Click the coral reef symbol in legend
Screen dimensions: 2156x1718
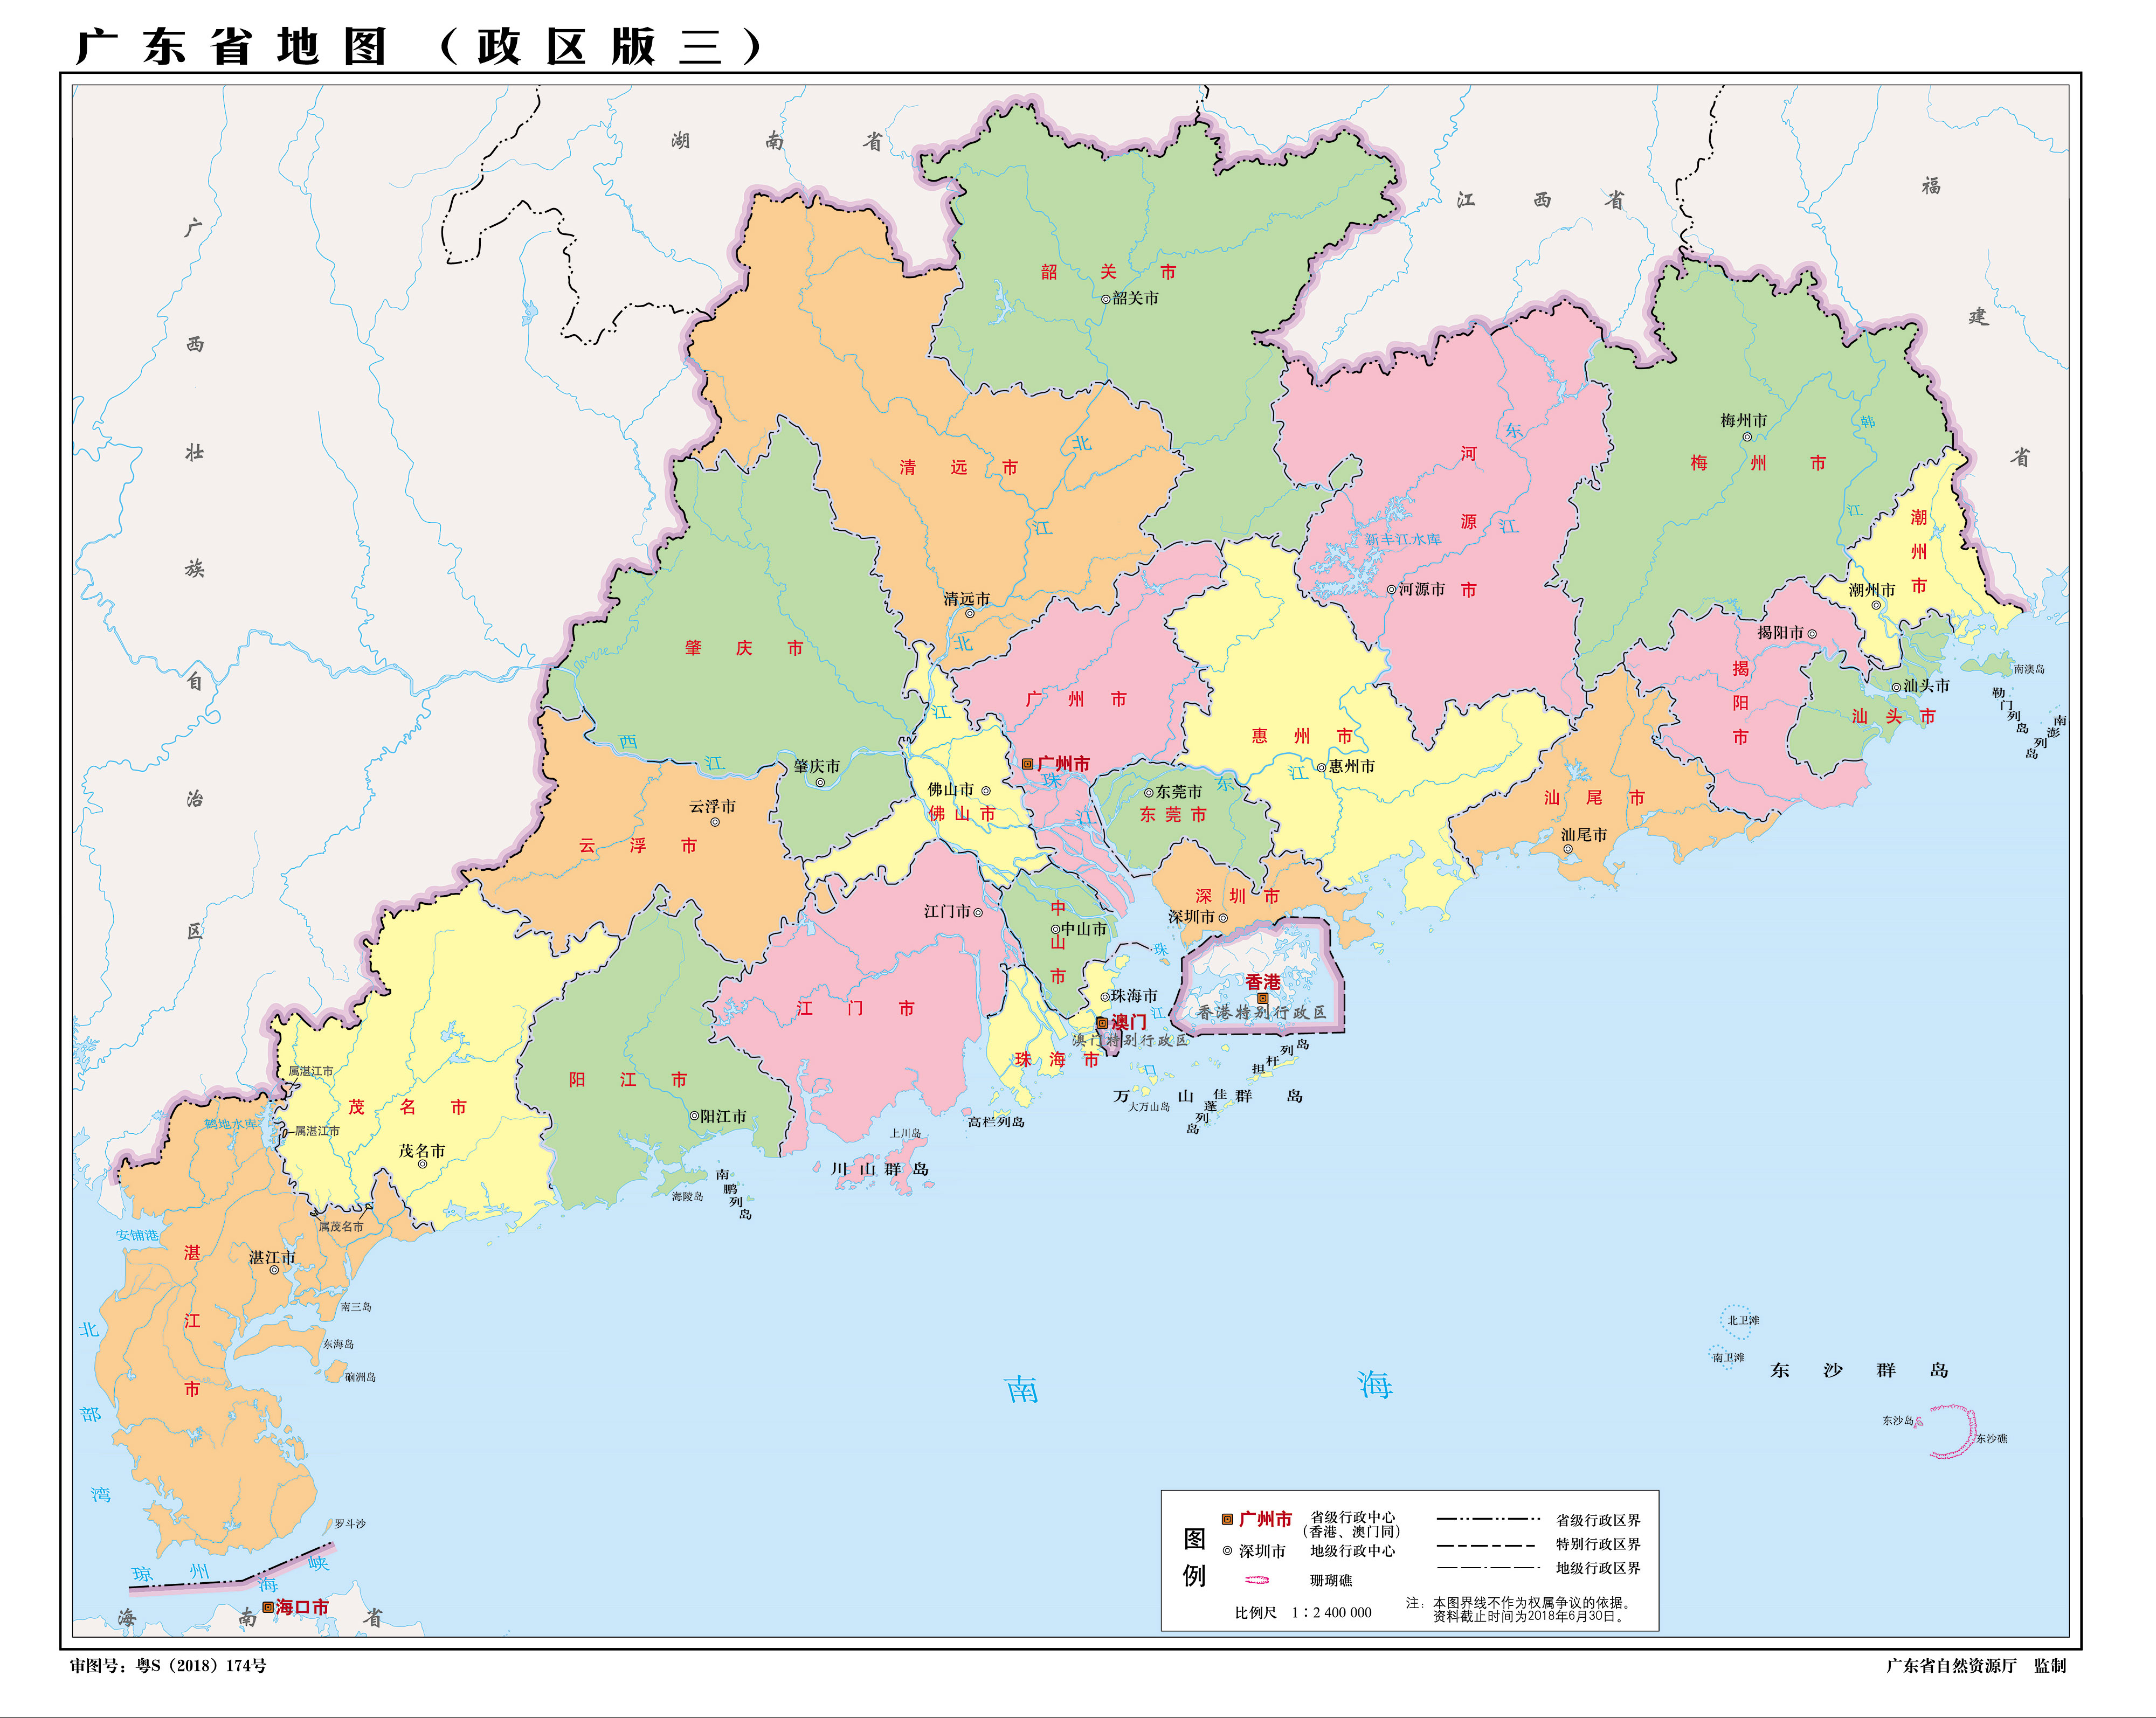pyautogui.click(x=1256, y=1580)
